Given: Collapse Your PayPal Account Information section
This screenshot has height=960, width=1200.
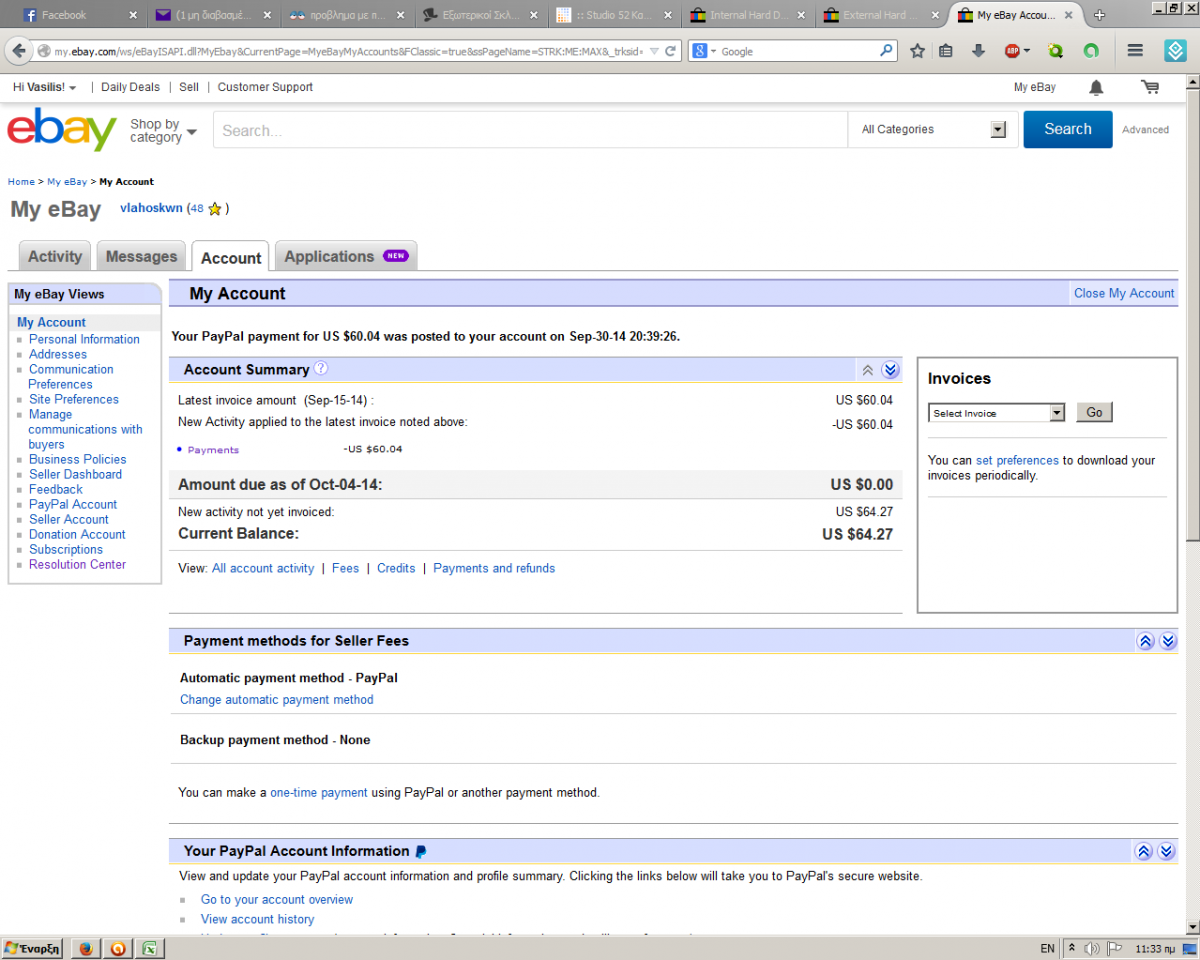Looking at the screenshot, I should click(x=1144, y=851).
